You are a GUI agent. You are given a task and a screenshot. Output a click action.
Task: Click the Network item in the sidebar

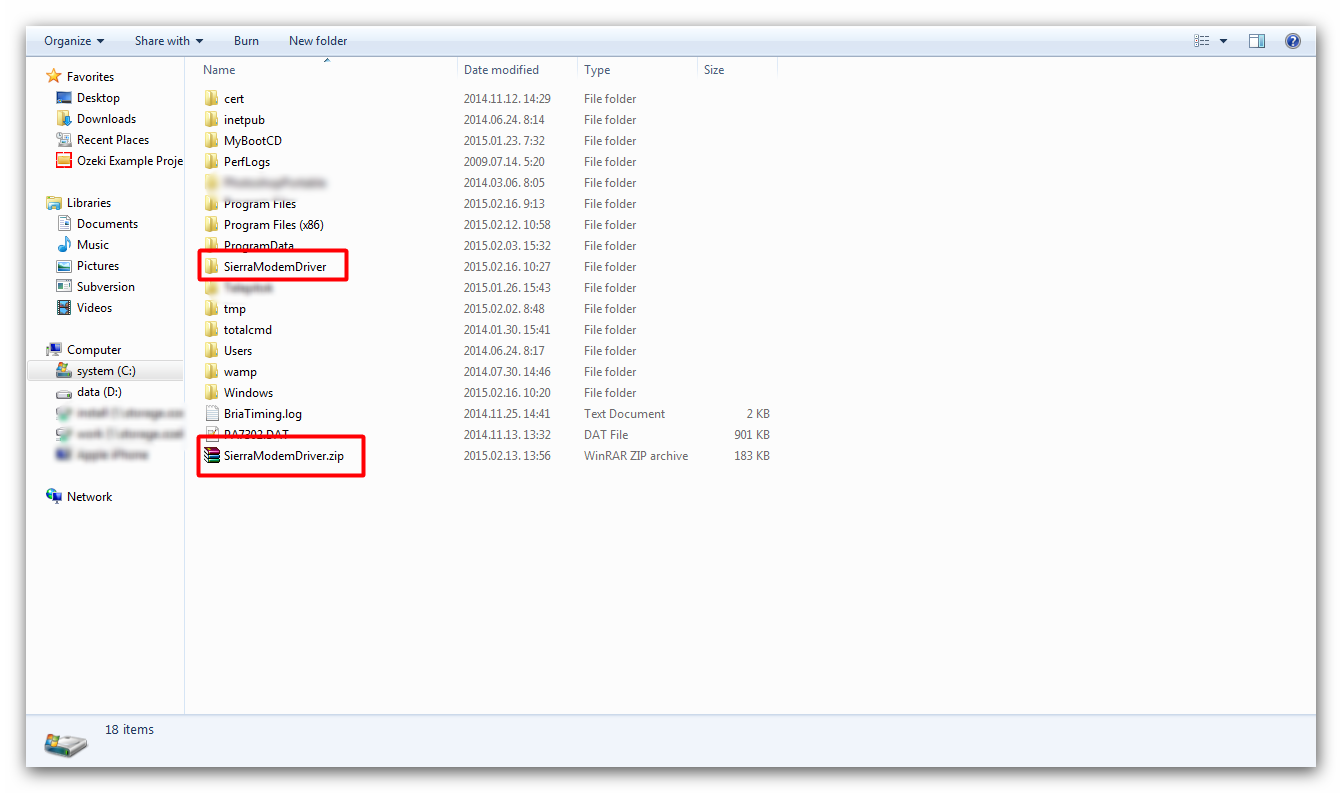click(x=89, y=496)
